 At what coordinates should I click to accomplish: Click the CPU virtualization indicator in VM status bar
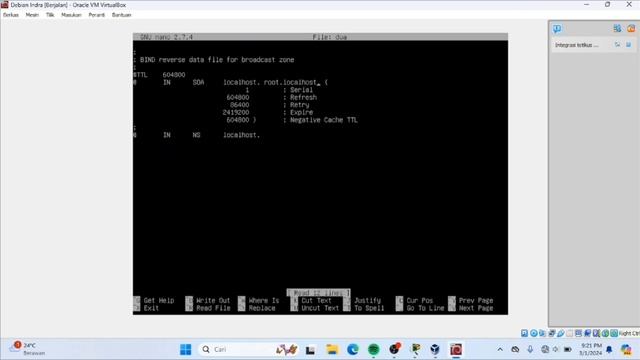pos(596,333)
